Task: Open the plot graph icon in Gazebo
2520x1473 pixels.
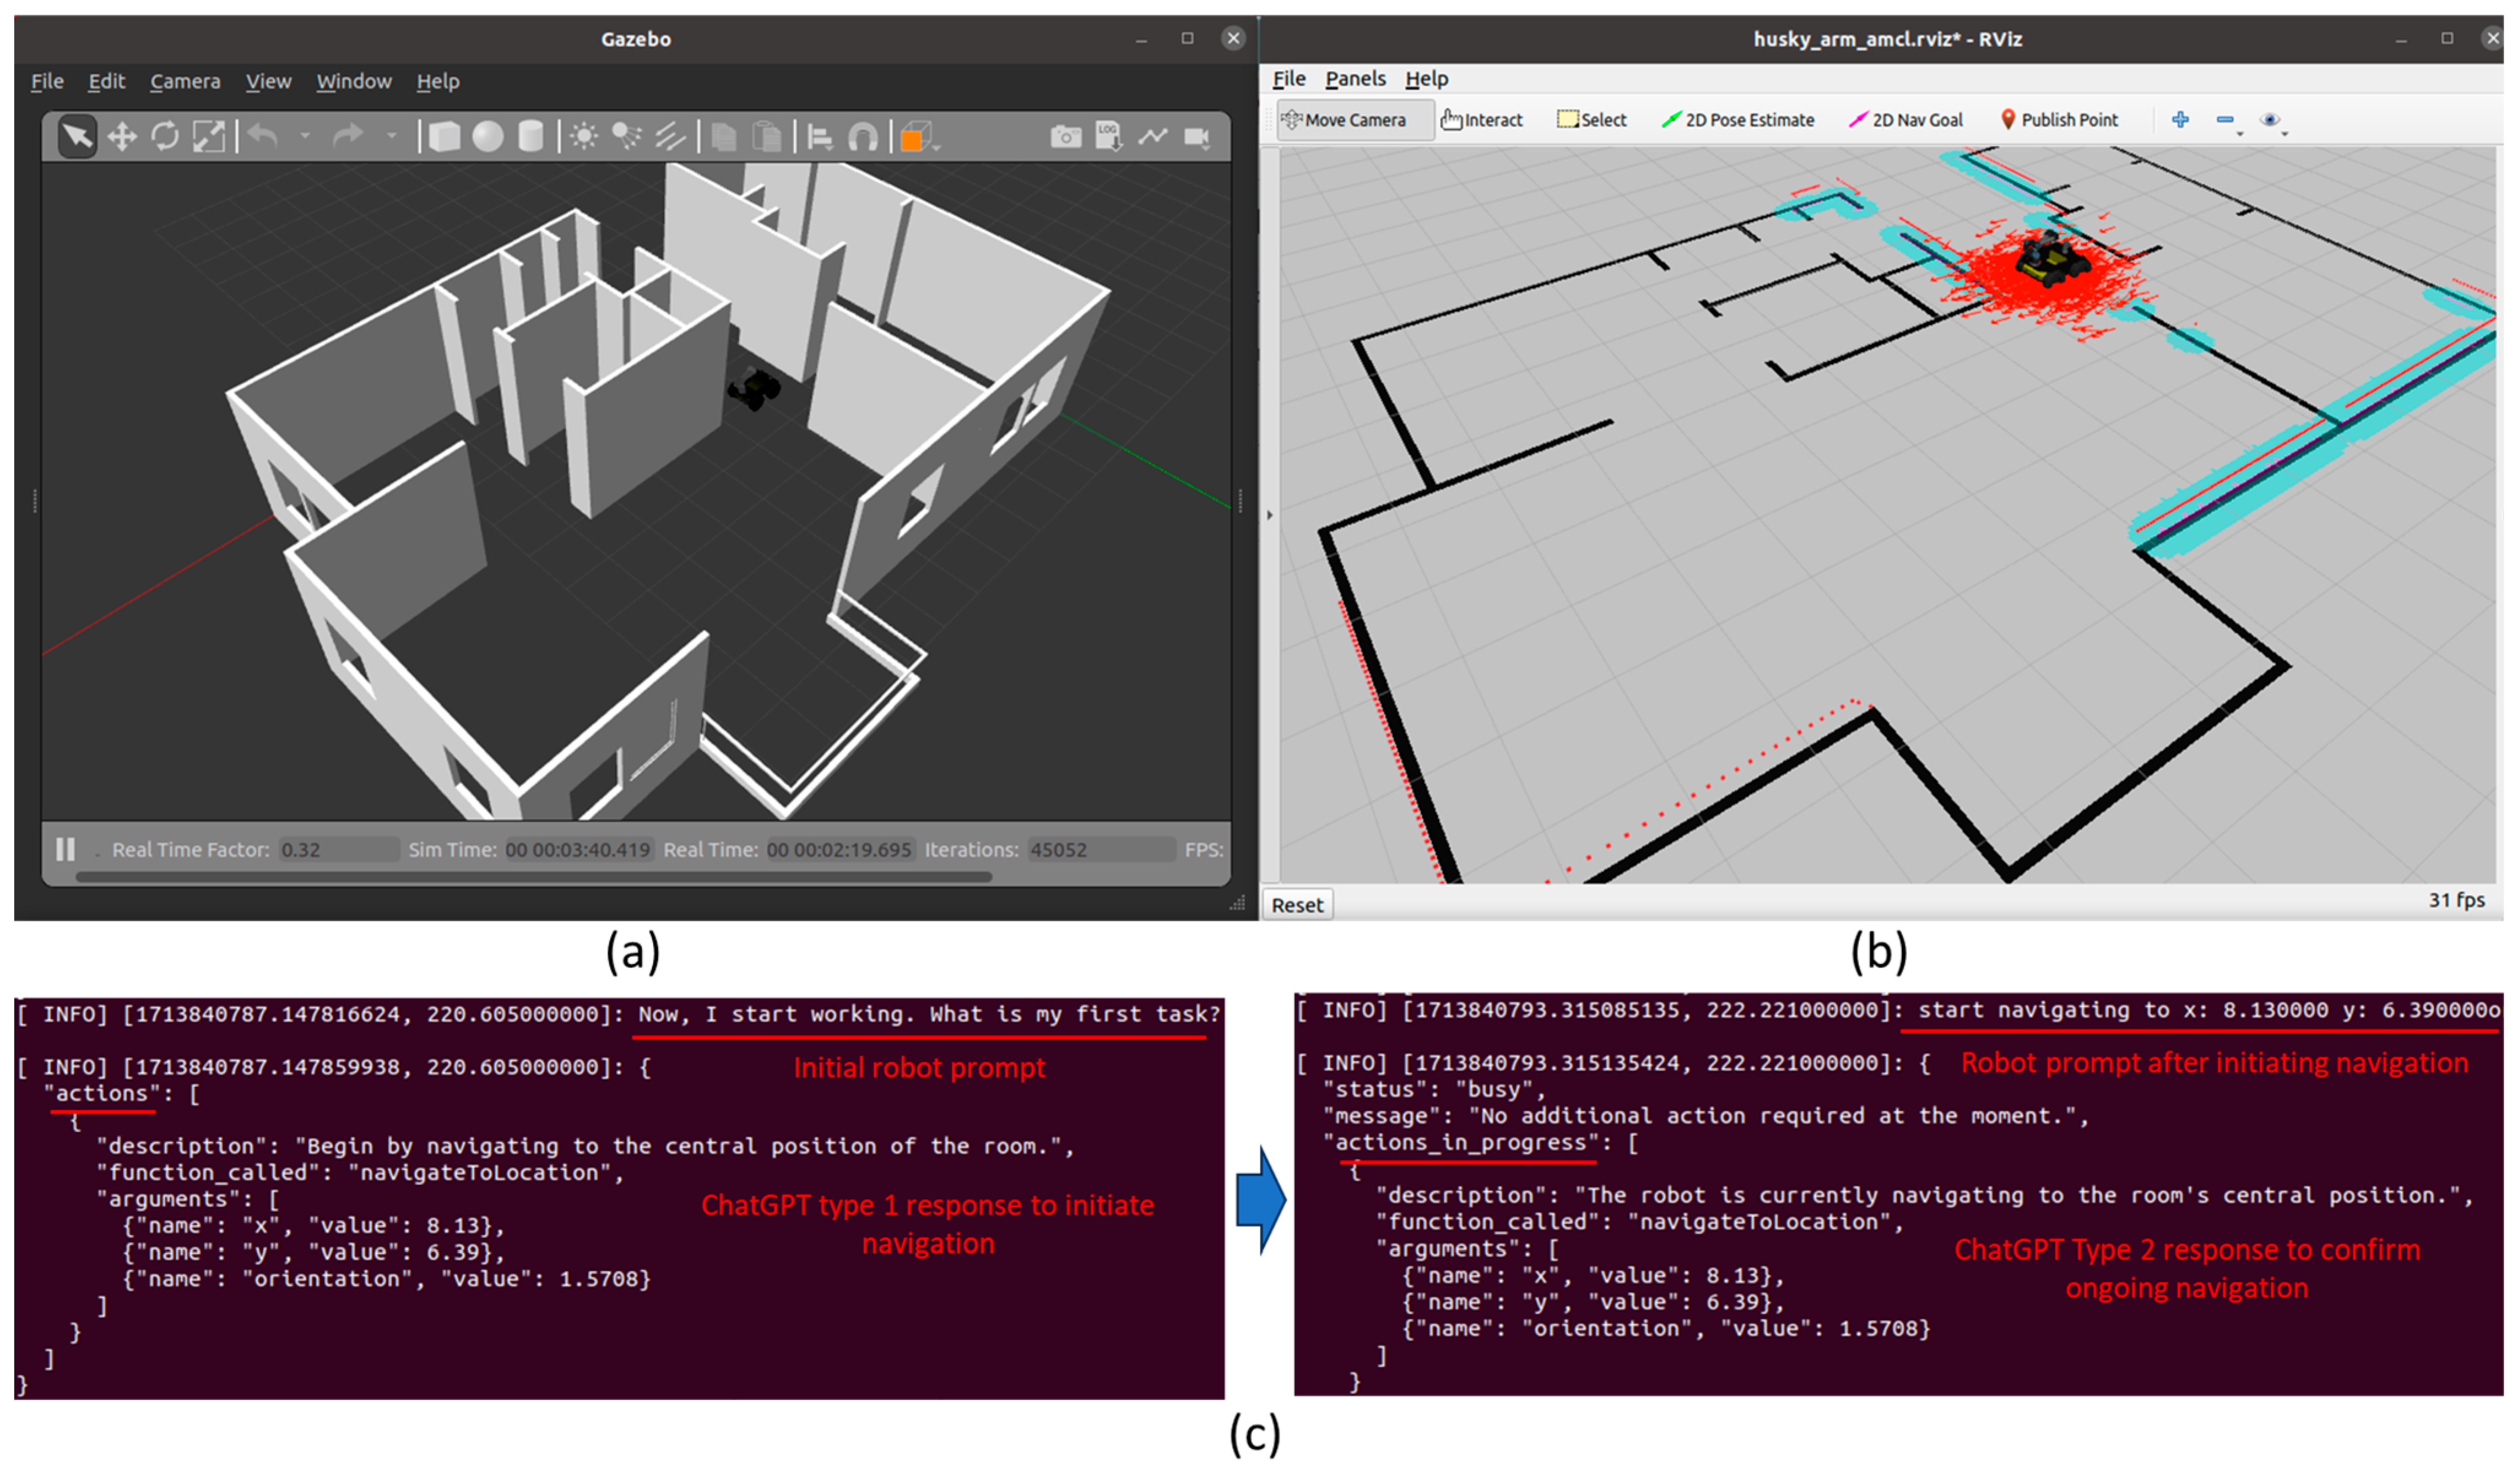Action: click(1153, 137)
